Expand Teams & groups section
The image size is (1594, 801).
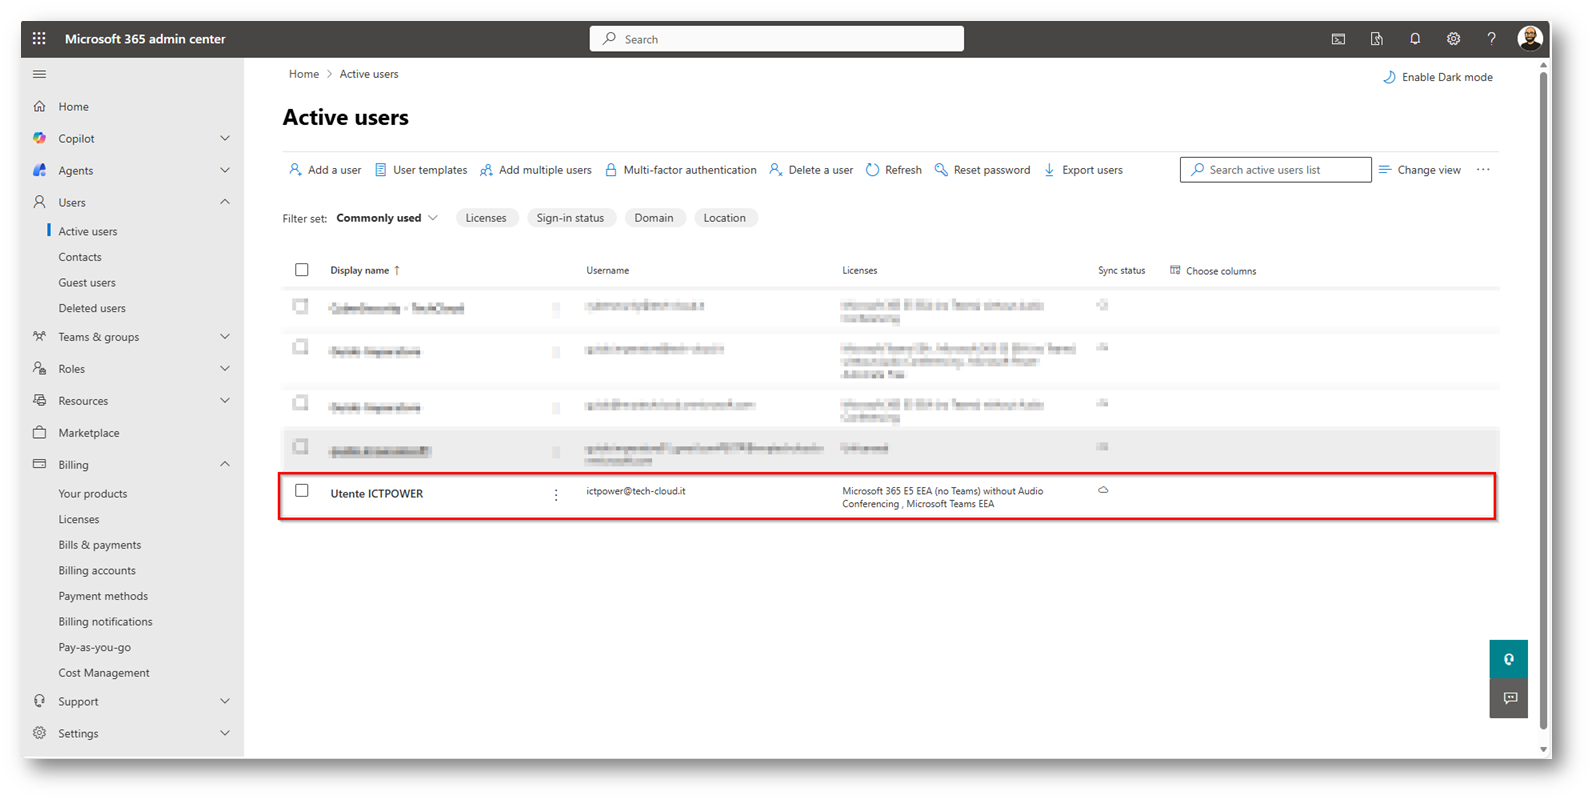224,337
